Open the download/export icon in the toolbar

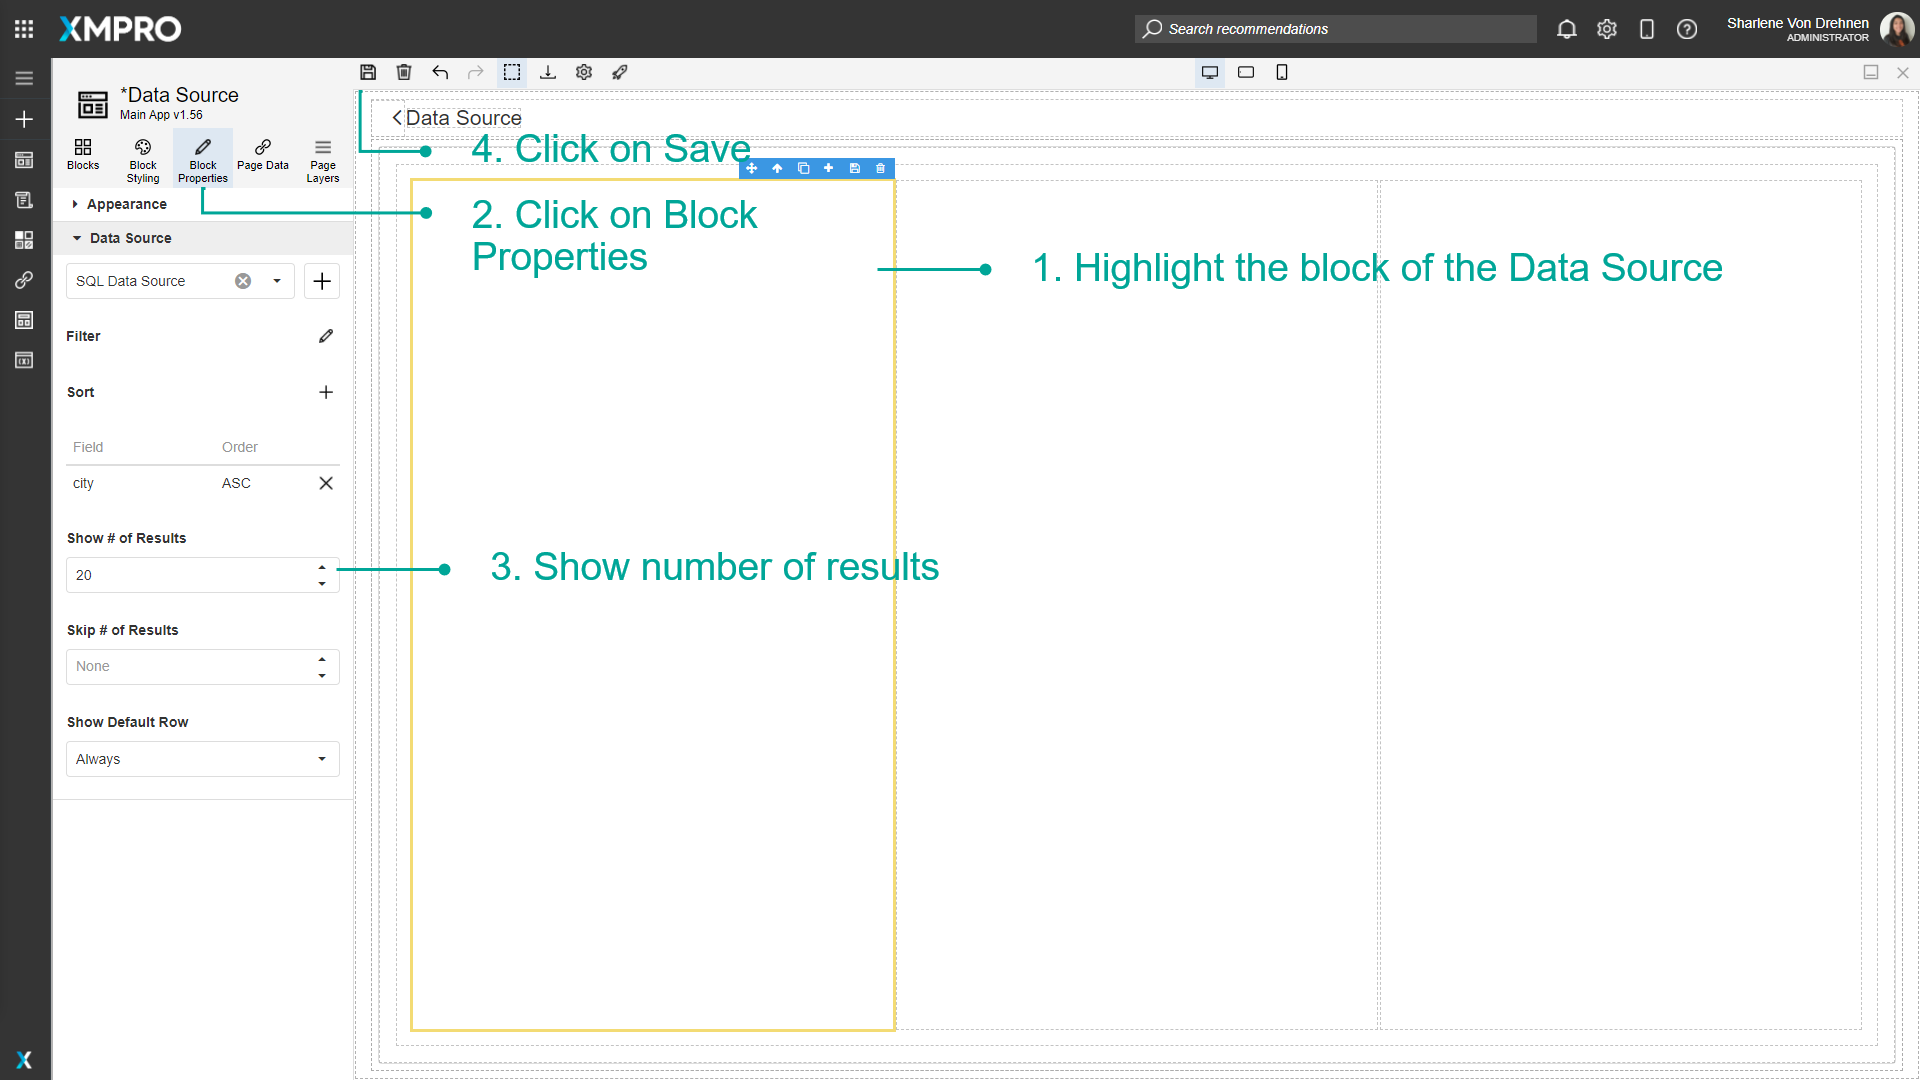pyautogui.click(x=548, y=72)
